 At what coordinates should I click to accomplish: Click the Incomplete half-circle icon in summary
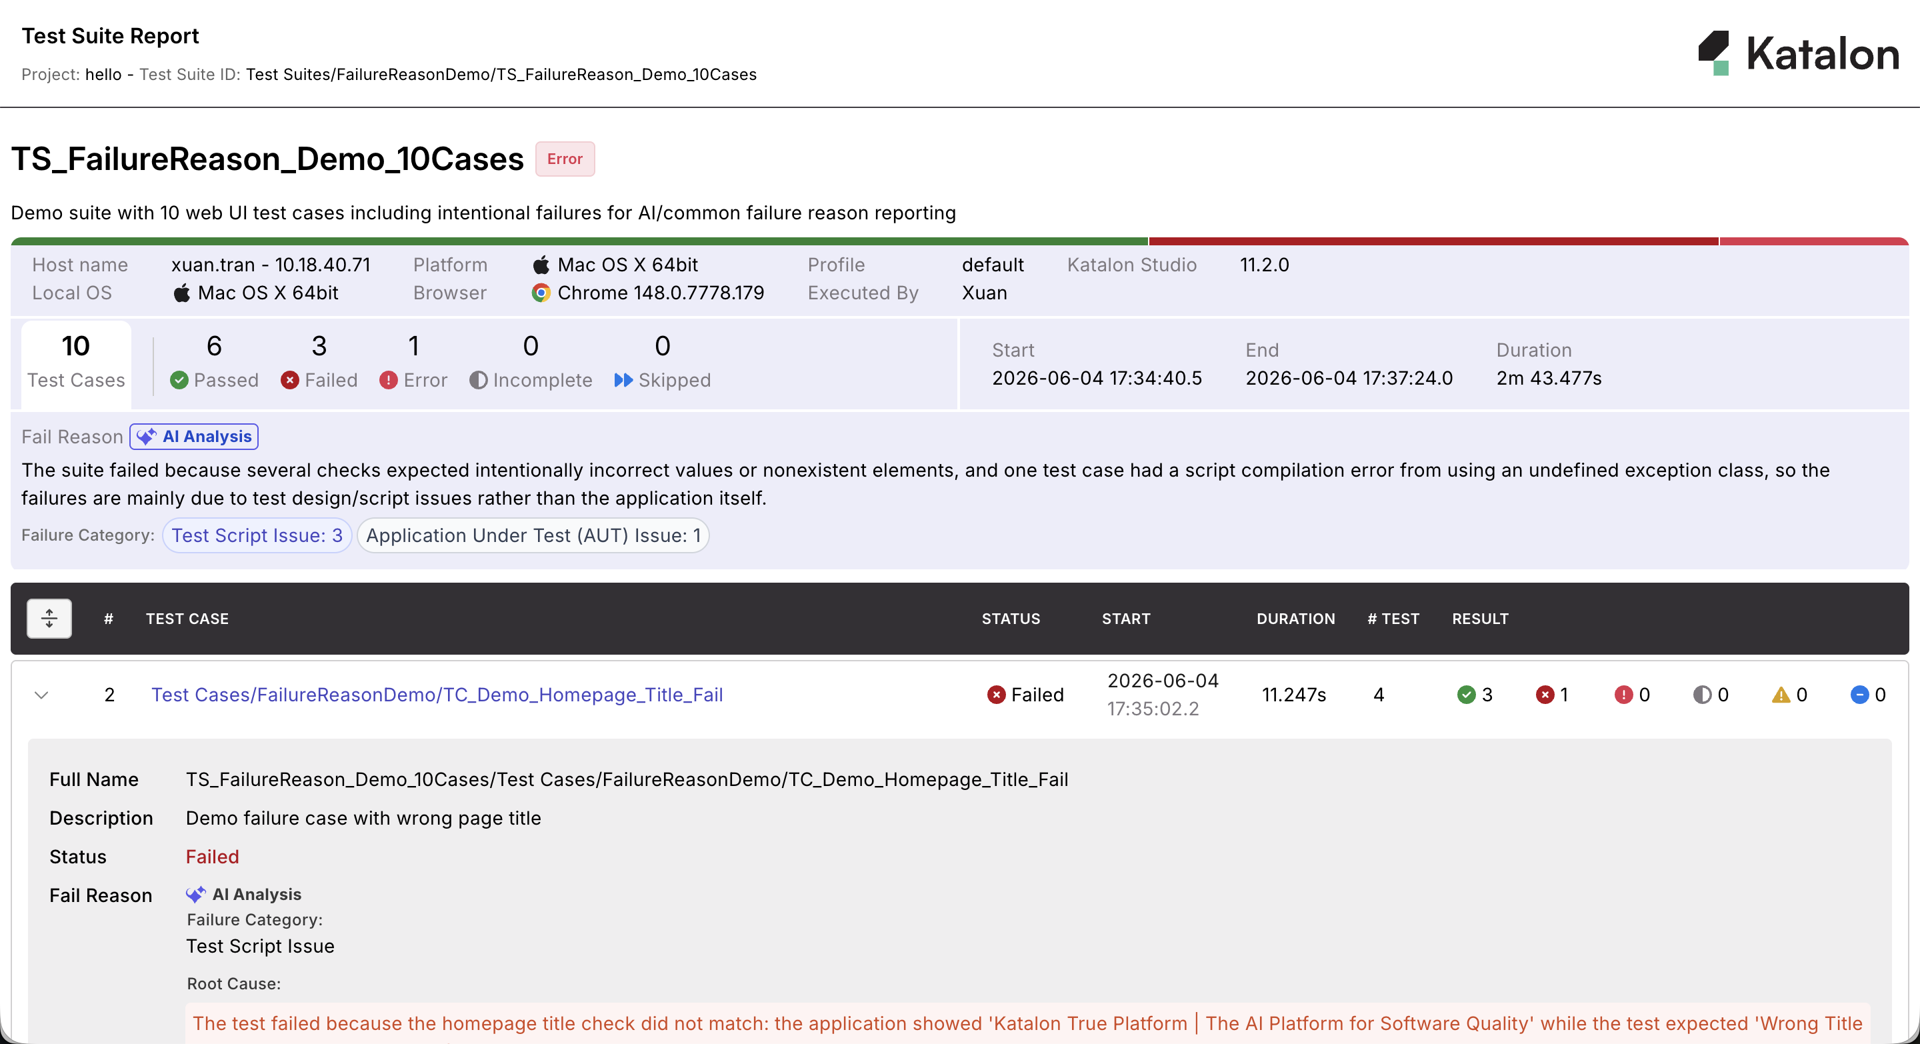pos(479,380)
